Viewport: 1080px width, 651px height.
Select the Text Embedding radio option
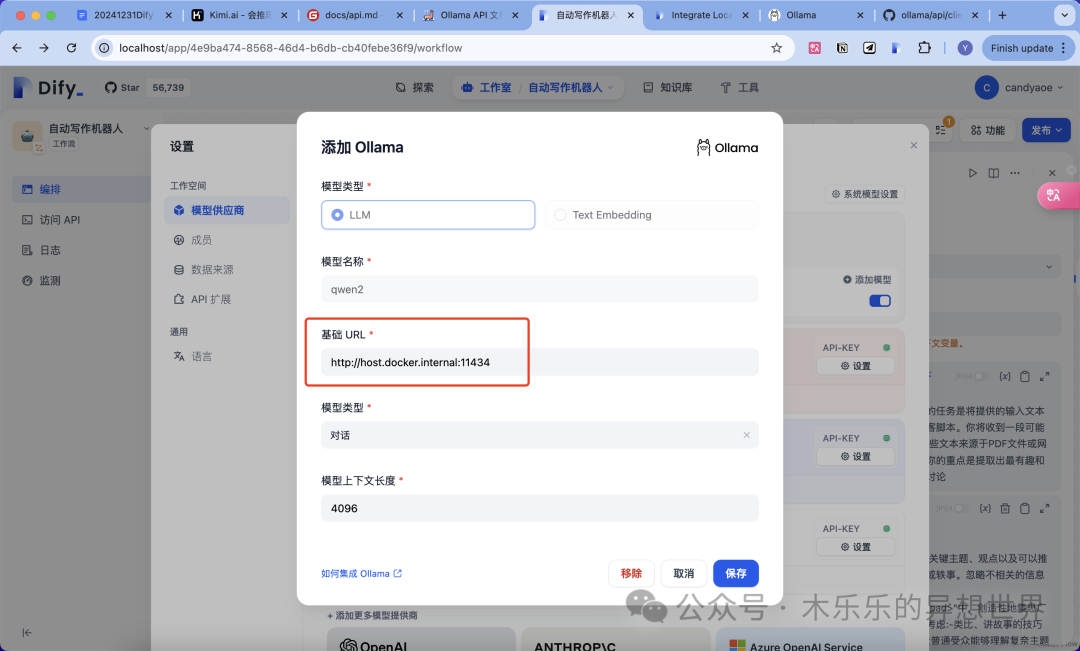click(x=651, y=215)
